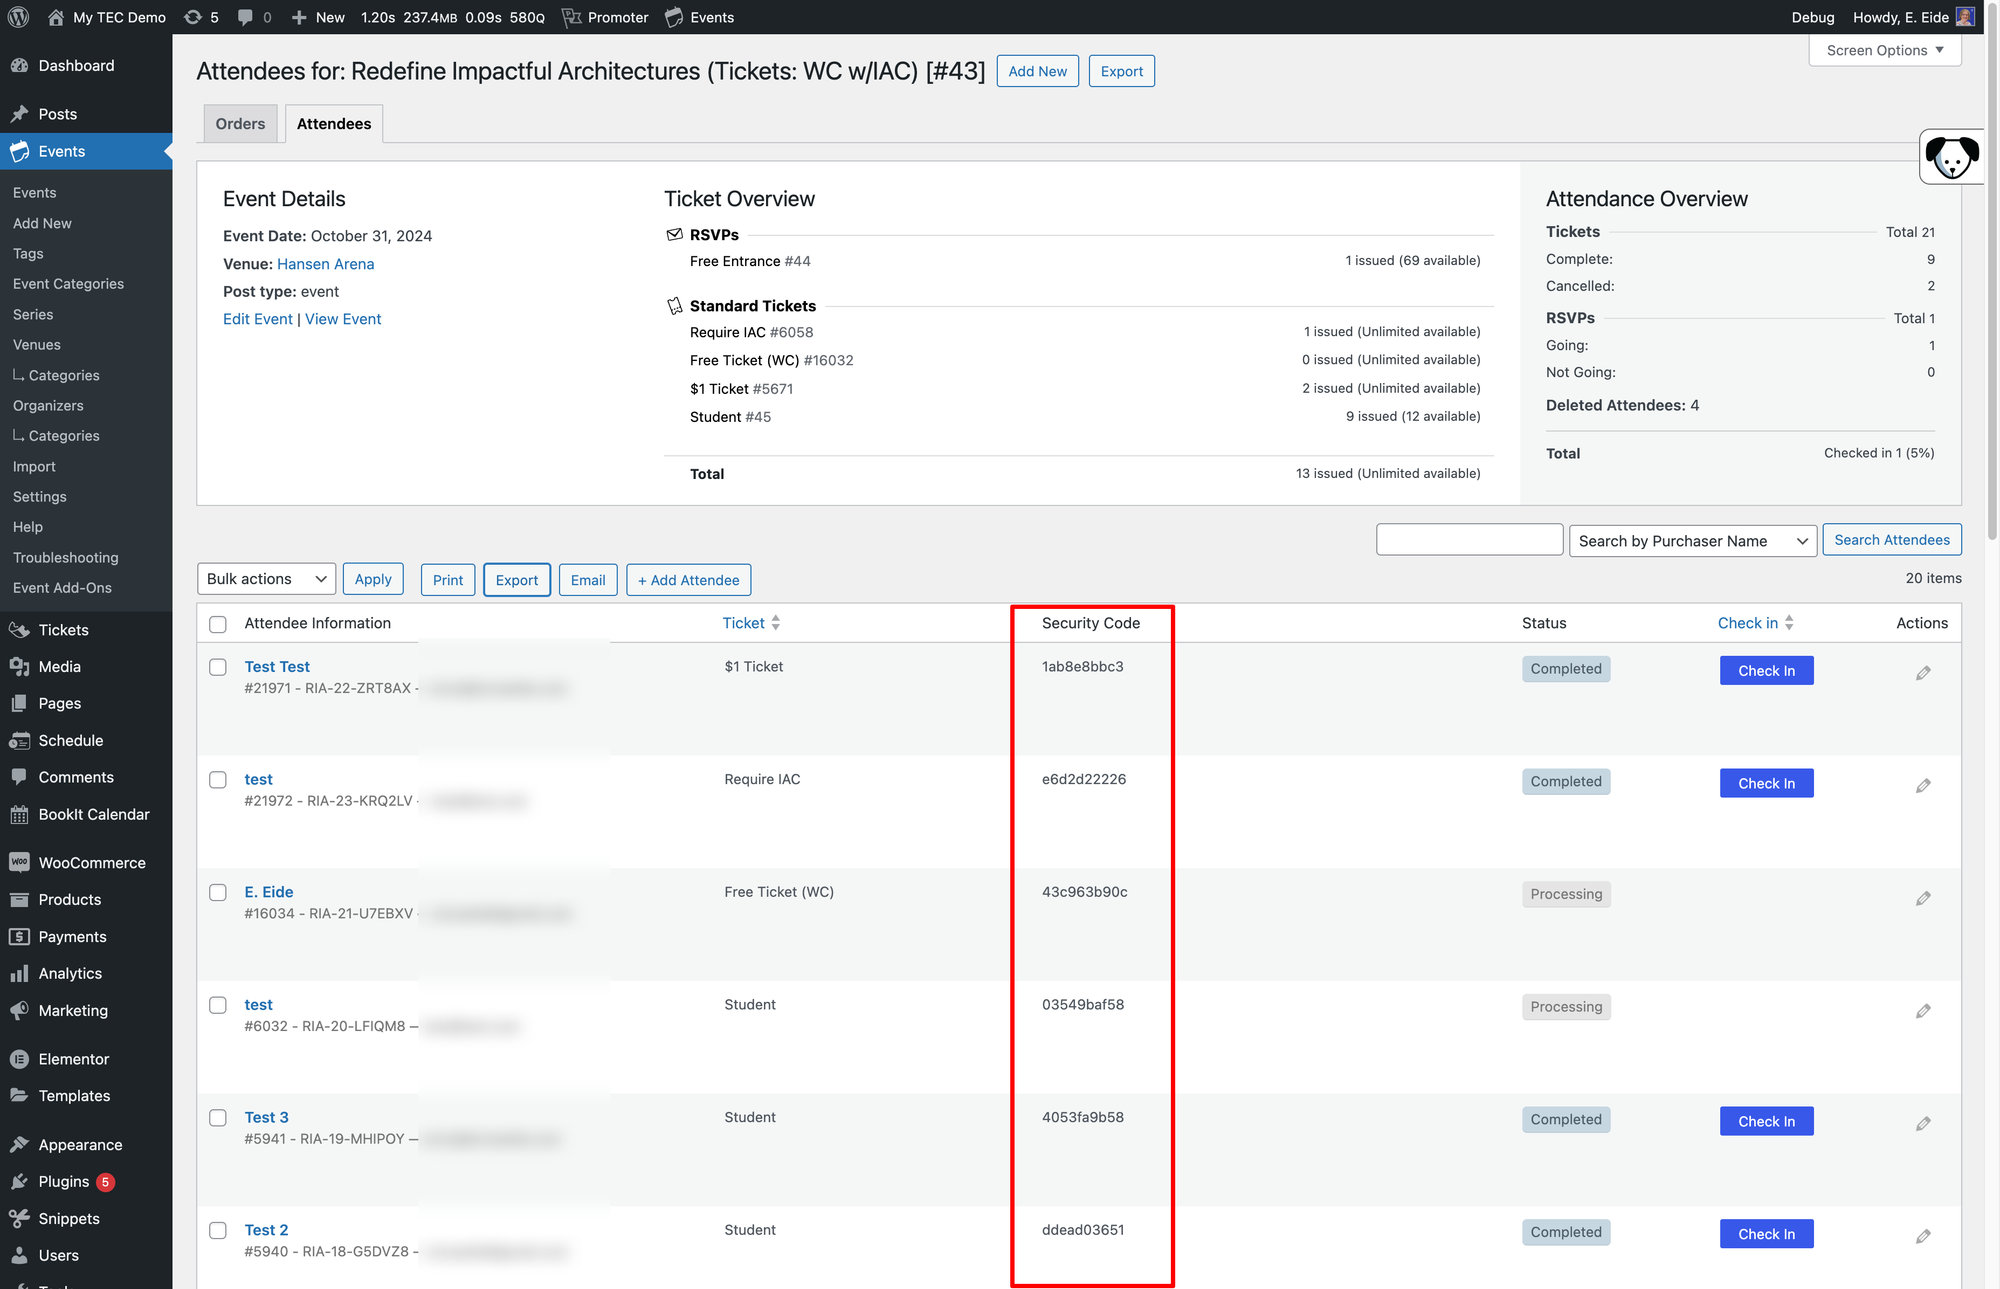Sort by the Check in column

pos(1756,623)
